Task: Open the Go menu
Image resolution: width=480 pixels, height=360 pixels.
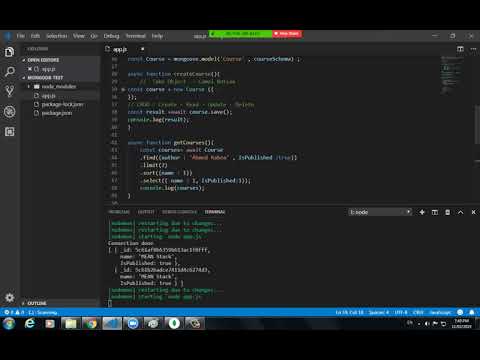Action: pyautogui.click(x=94, y=36)
